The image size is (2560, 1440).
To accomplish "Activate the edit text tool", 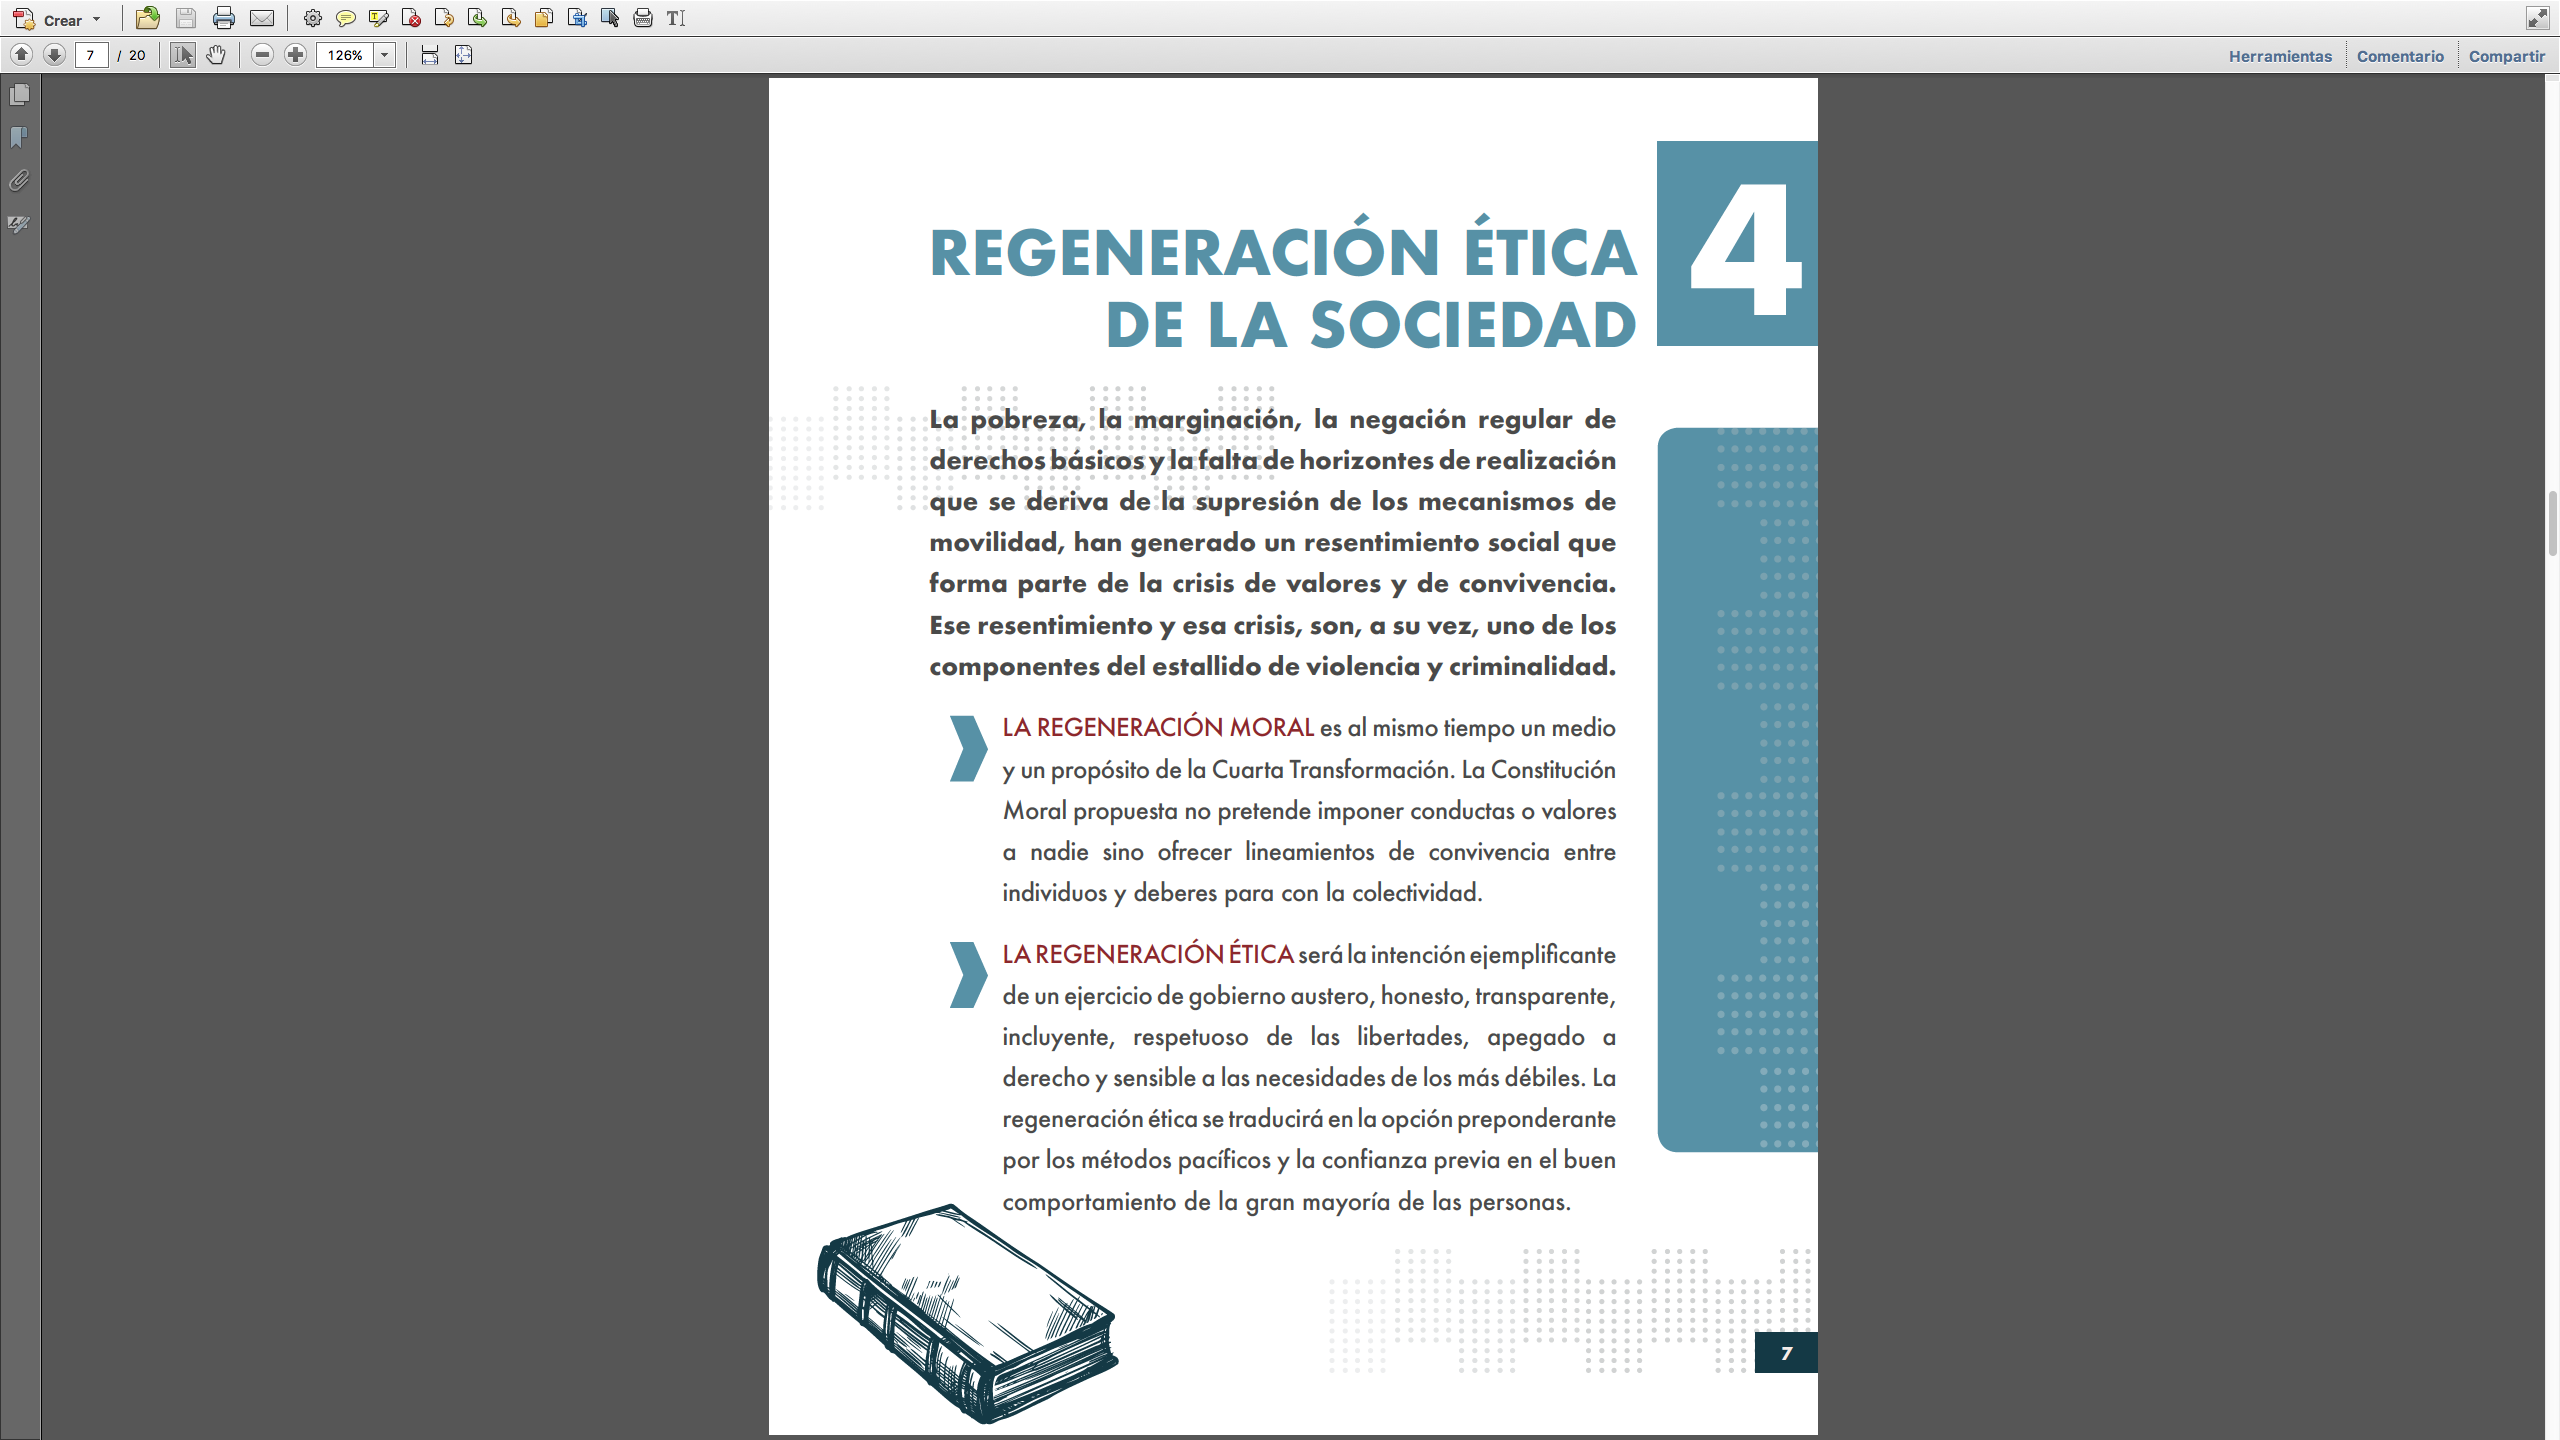I will 676,18.
